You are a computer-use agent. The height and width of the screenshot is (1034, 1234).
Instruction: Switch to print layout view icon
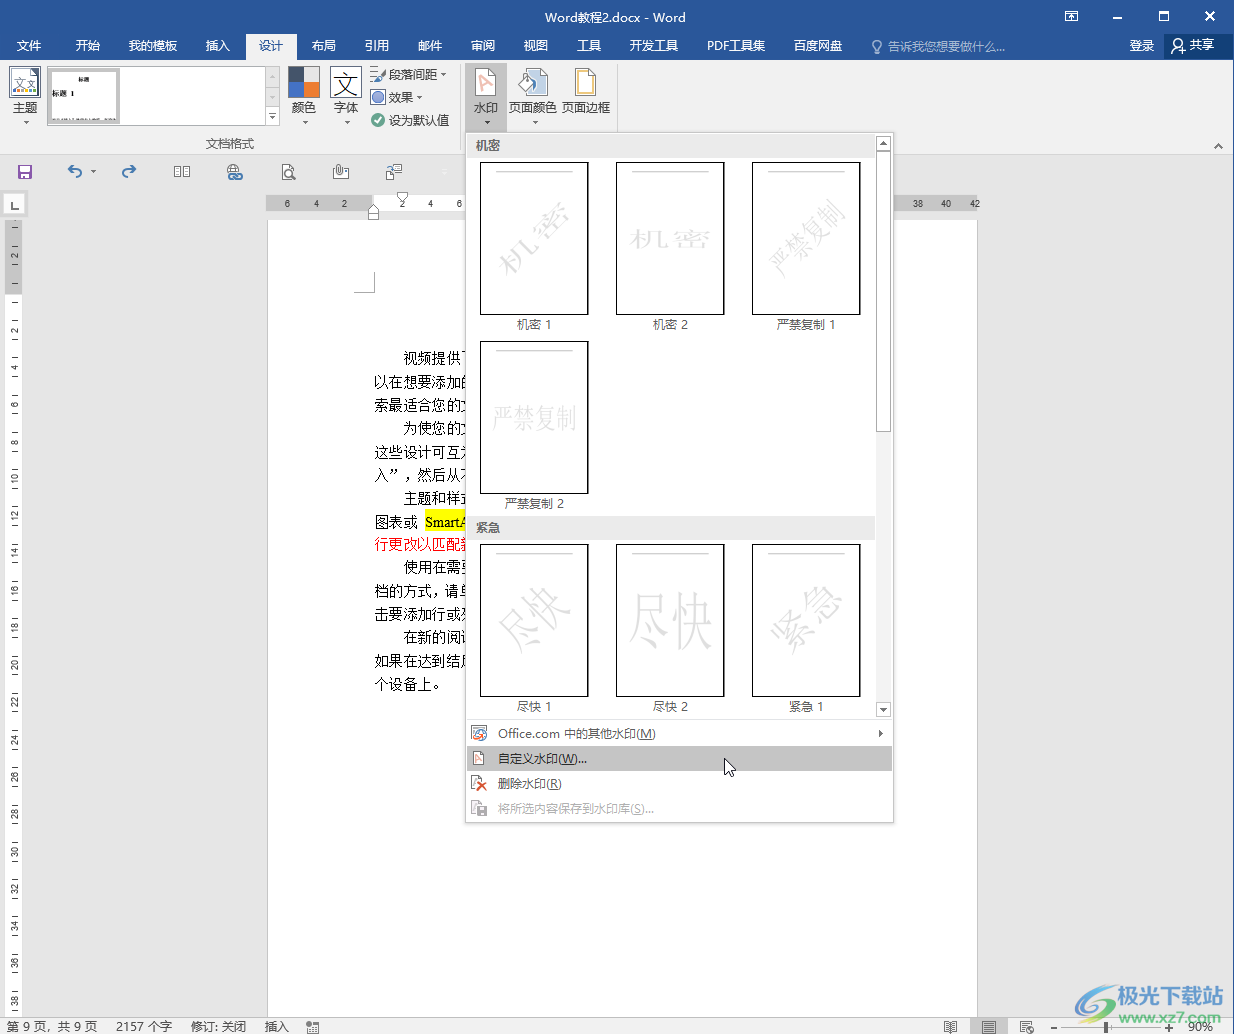coord(989,1027)
